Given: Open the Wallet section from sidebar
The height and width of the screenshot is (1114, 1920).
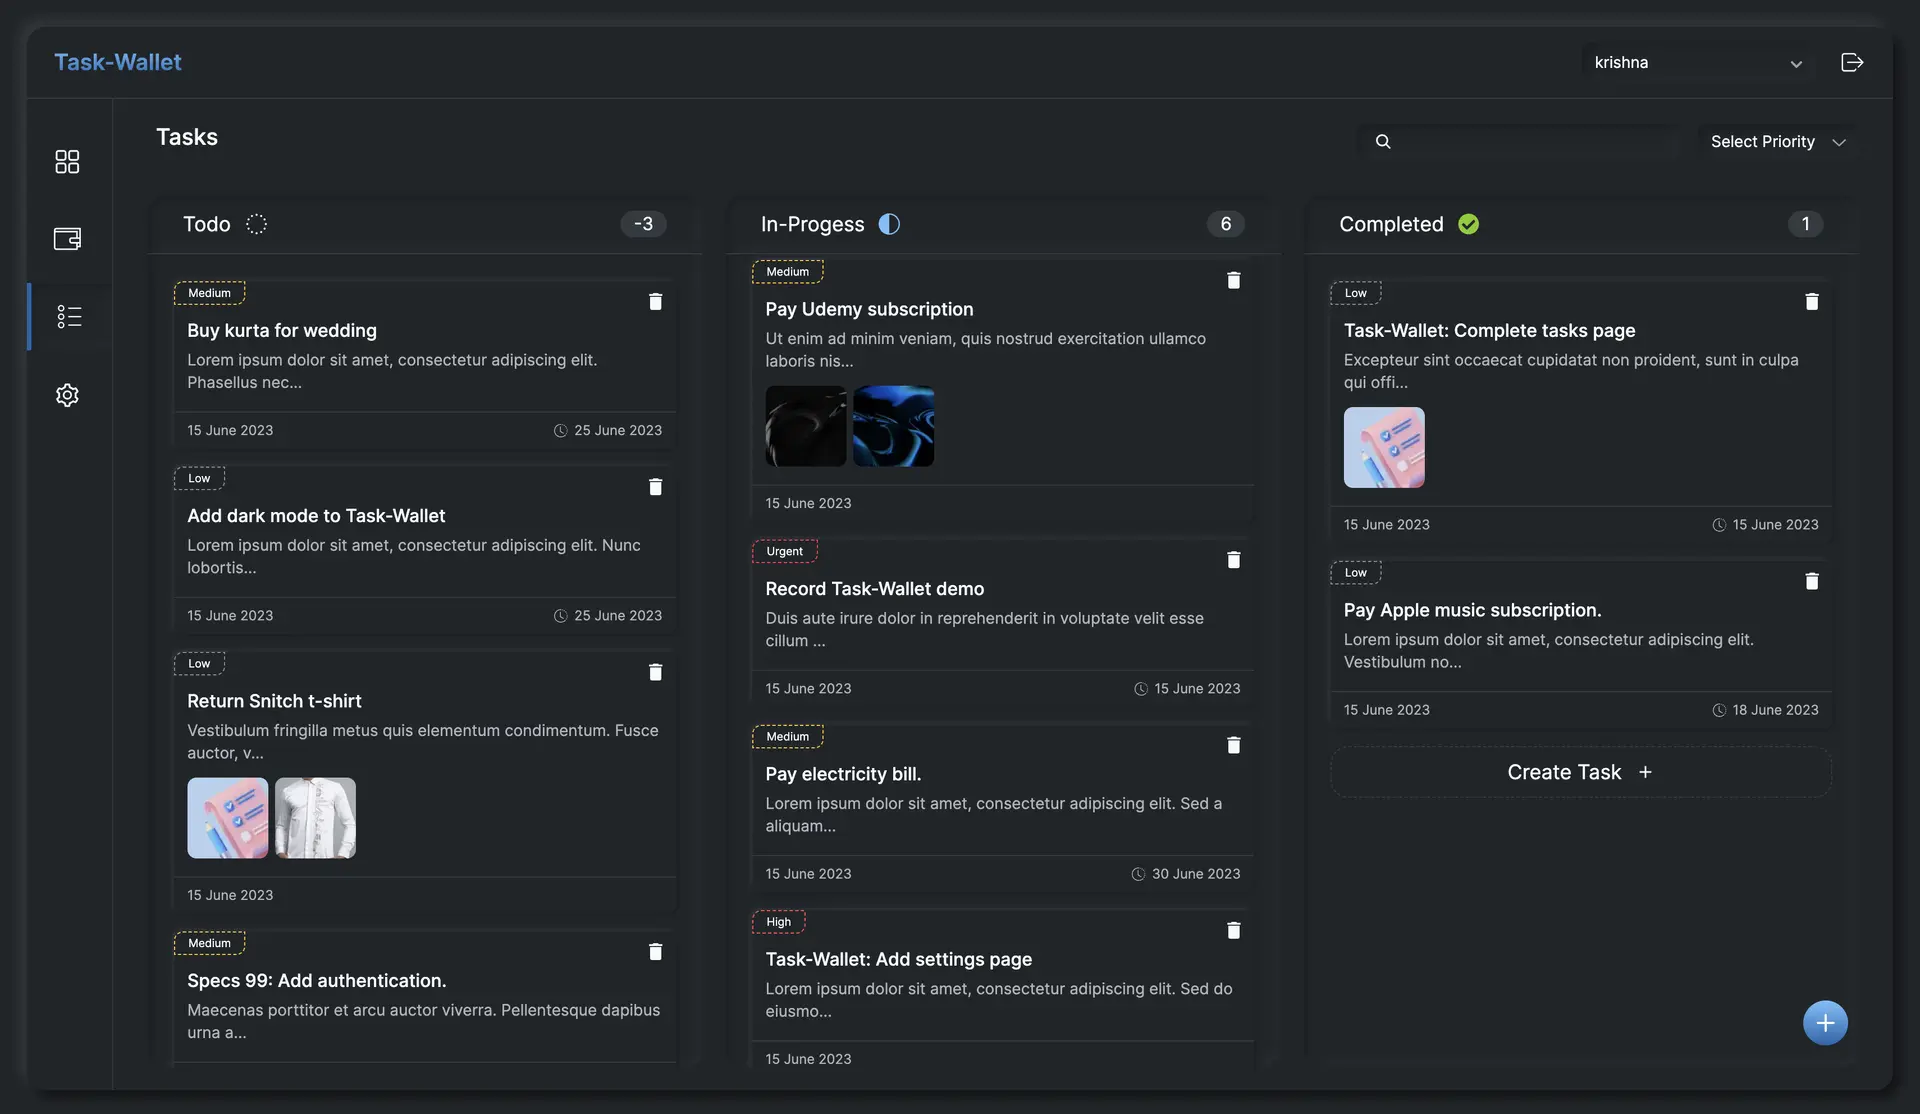Looking at the screenshot, I should click(x=67, y=238).
